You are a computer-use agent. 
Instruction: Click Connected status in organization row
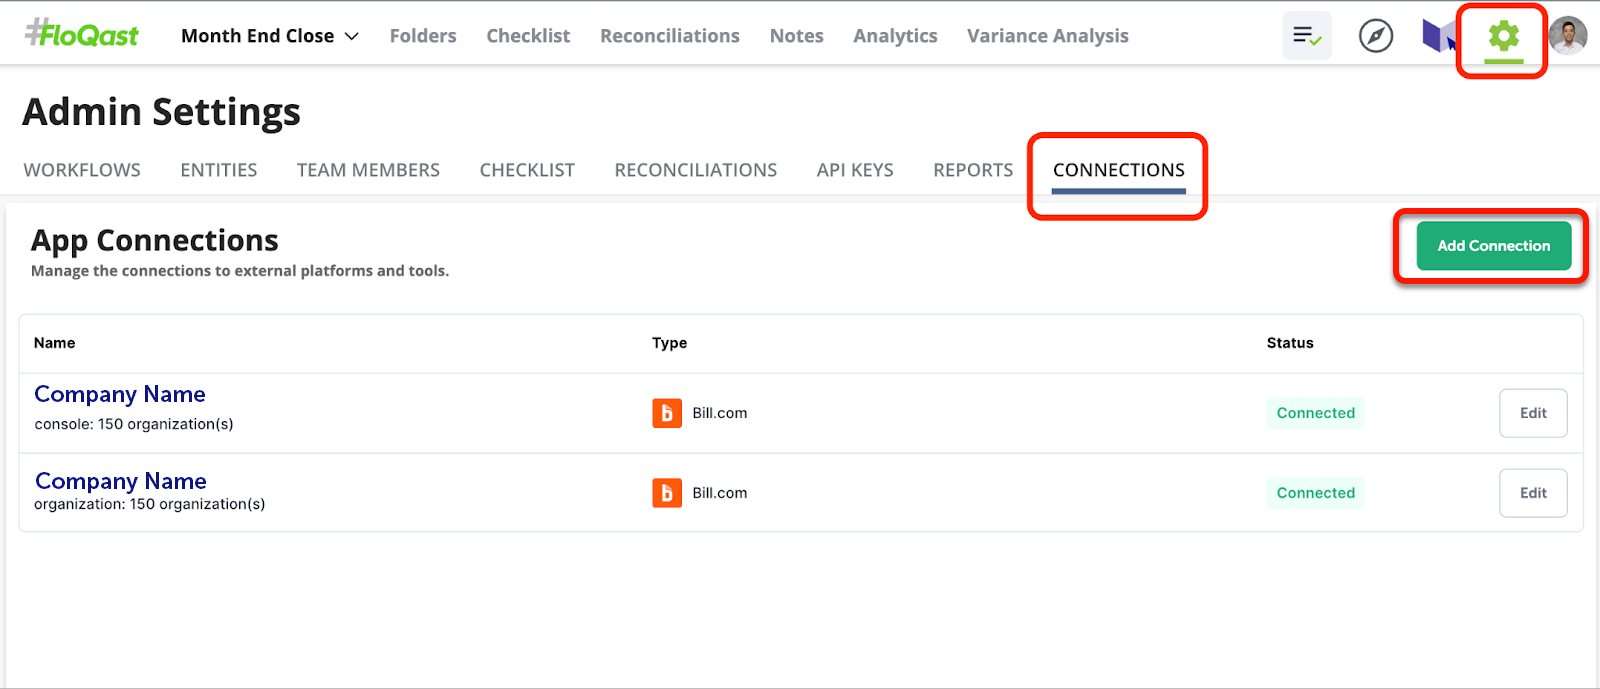tap(1316, 493)
